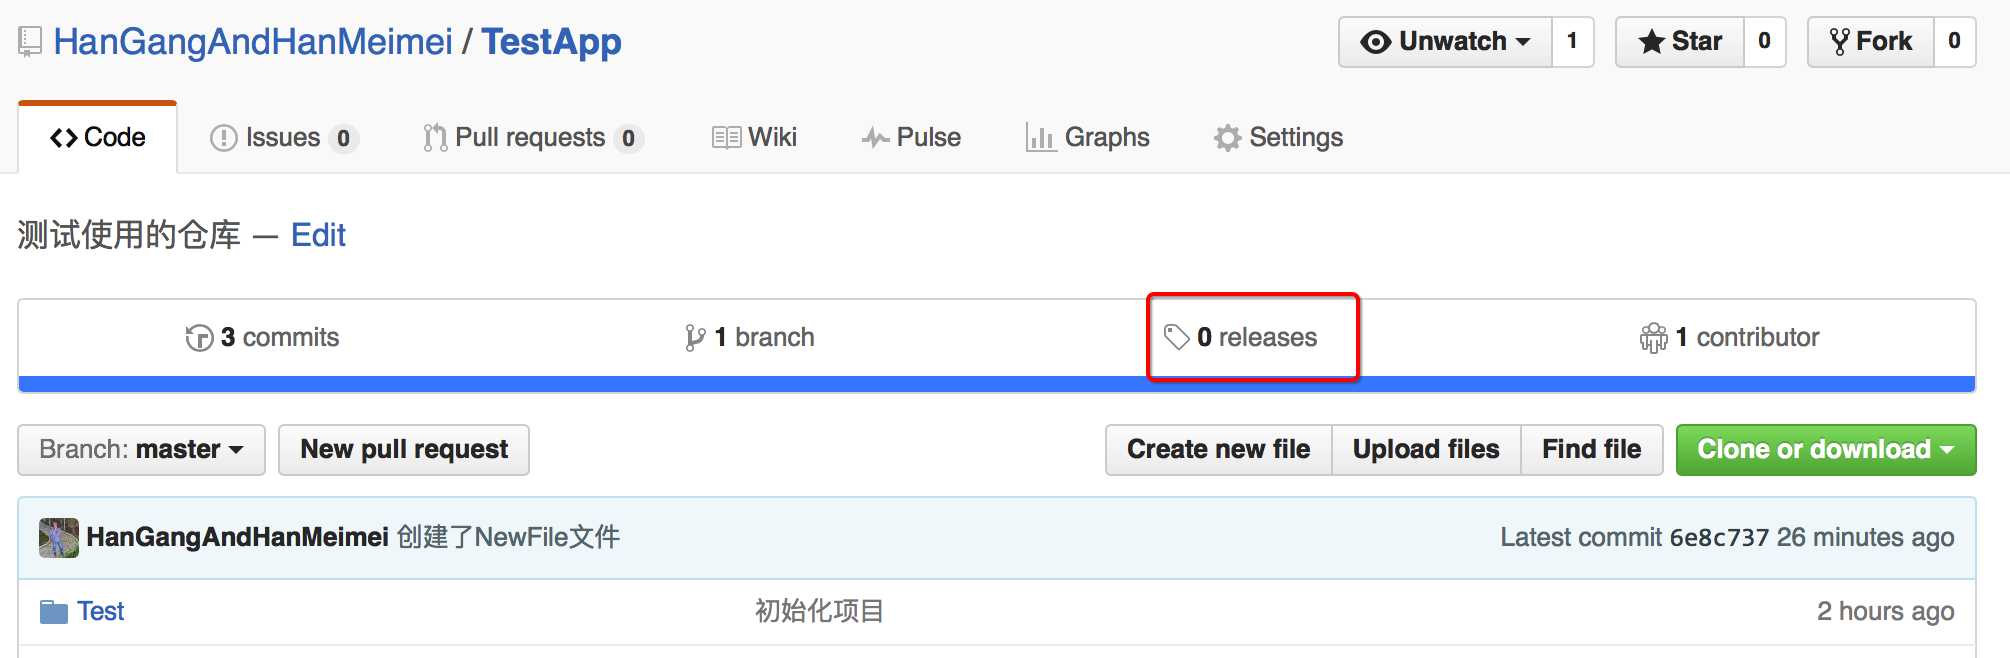The image size is (2010, 658).
Task: Click the Wiki book icon
Action: 726,138
